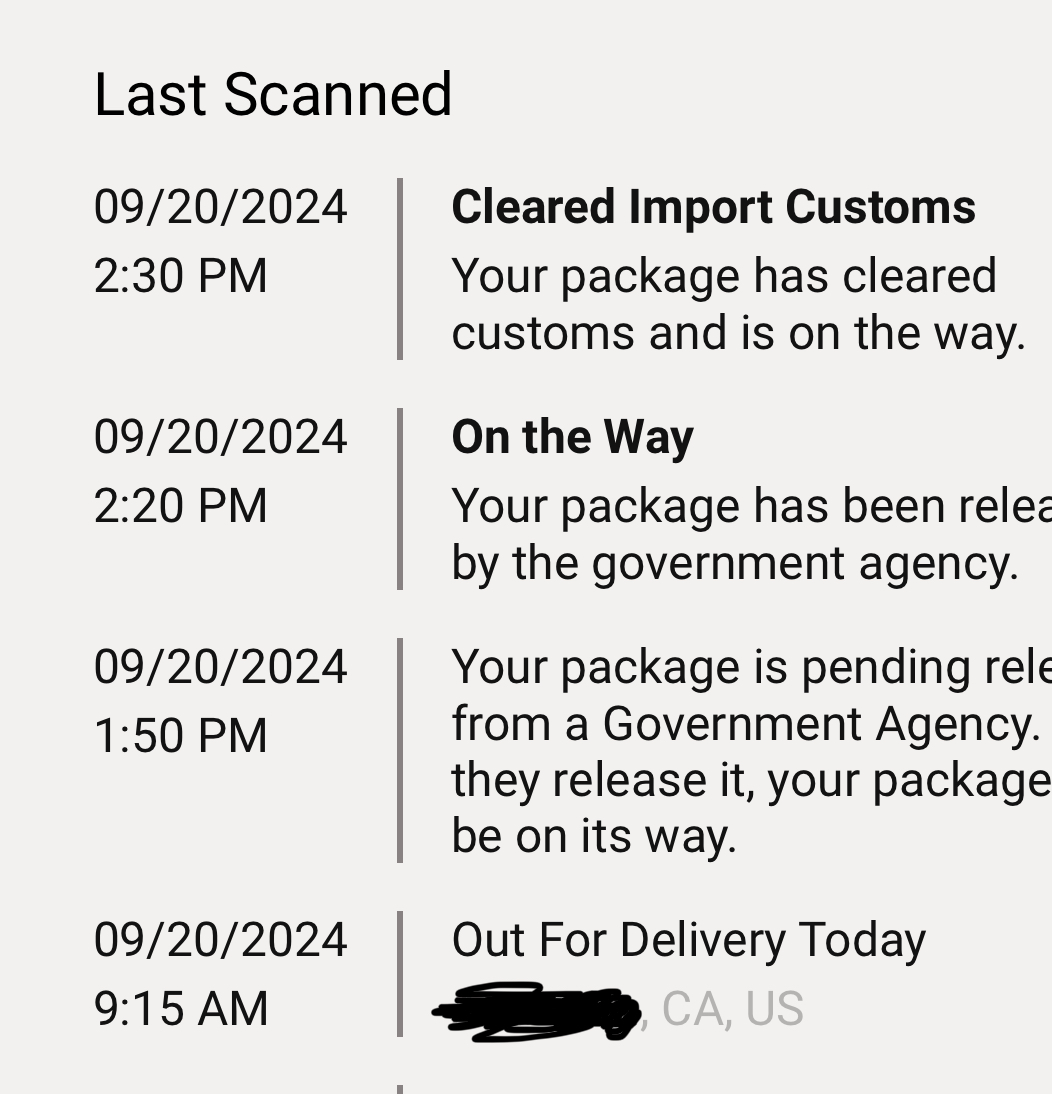Click the 9:15 AM timestamp
The height and width of the screenshot is (1094, 1052).
click(181, 1008)
